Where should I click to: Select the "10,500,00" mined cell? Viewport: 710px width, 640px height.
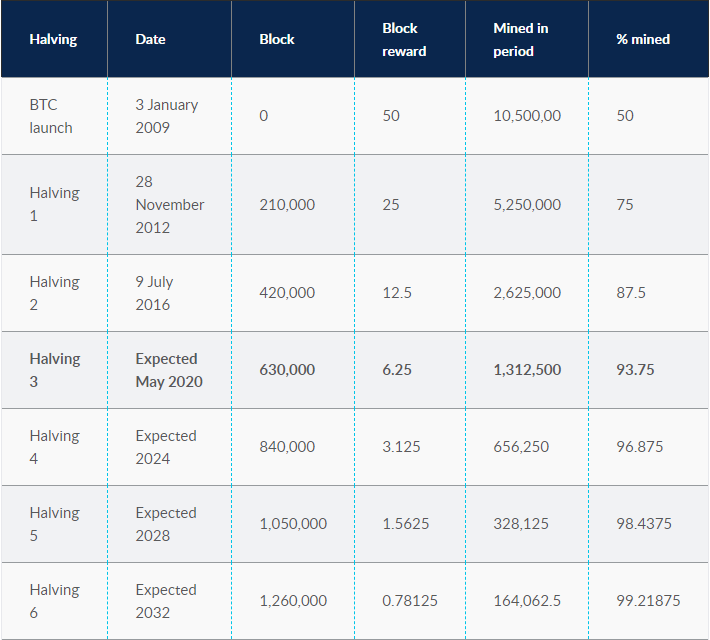click(527, 116)
